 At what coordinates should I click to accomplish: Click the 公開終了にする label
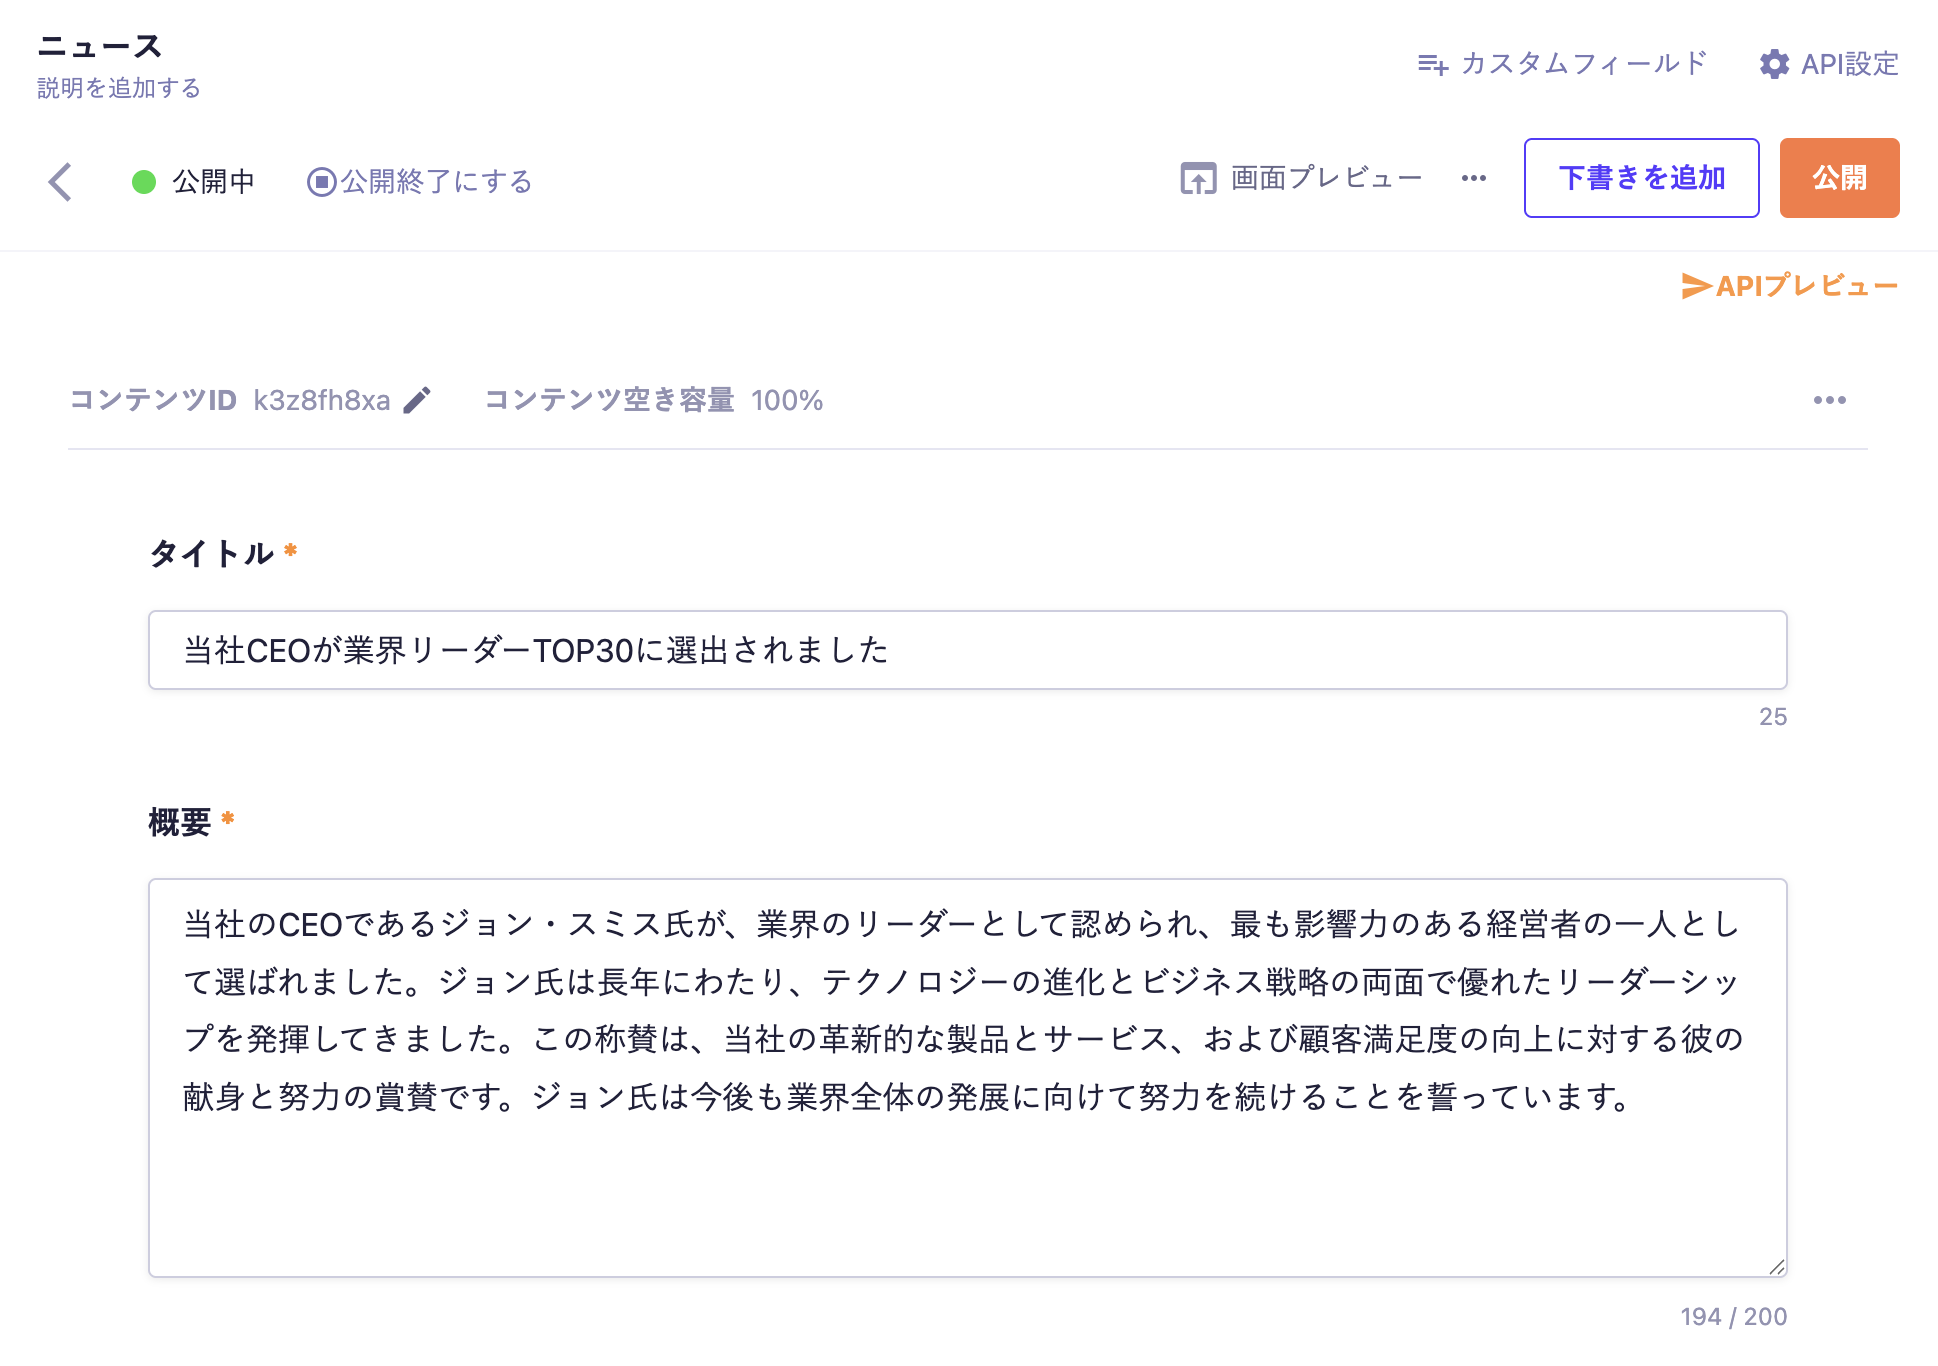(437, 182)
